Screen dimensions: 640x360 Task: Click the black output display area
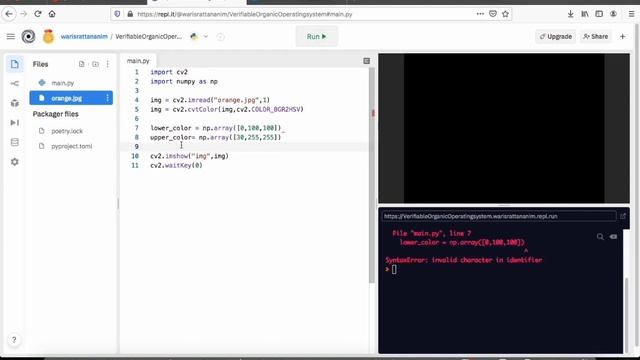(x=504, y=128)
